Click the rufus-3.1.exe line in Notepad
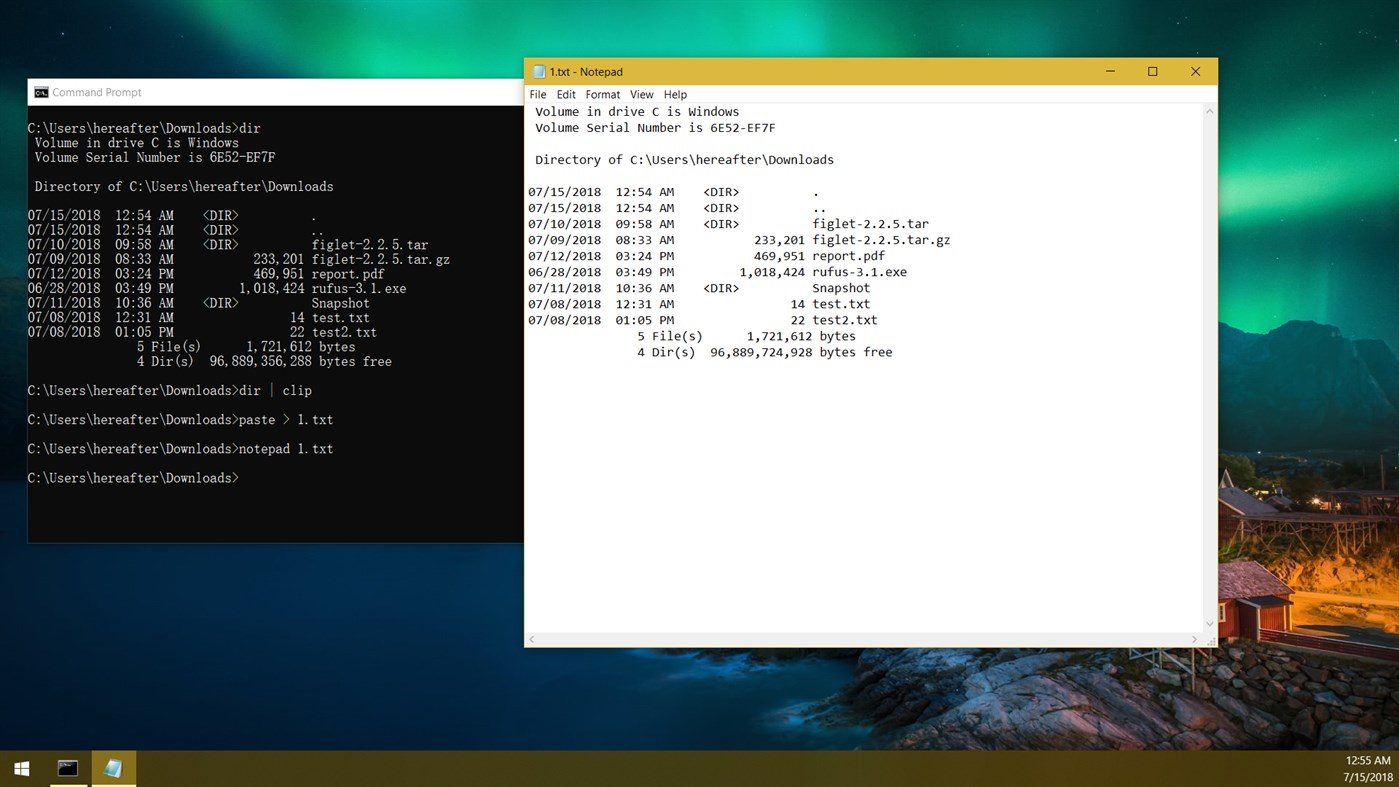The height and width of the screenshot is (787, 1399). click(x=860, y=272)
